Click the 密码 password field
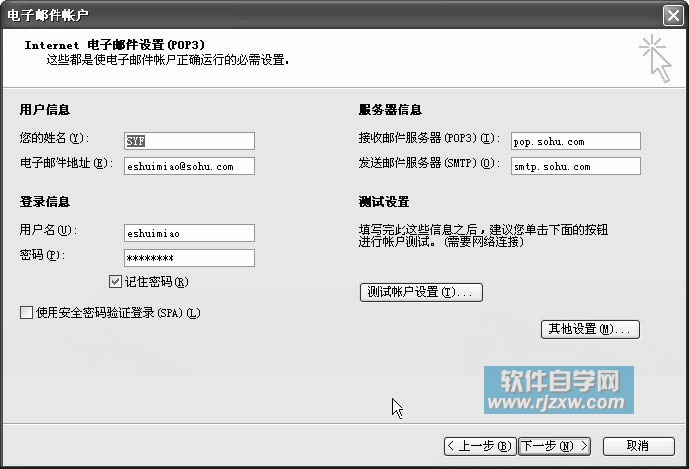The image size is (689, 469). point(189,258)
